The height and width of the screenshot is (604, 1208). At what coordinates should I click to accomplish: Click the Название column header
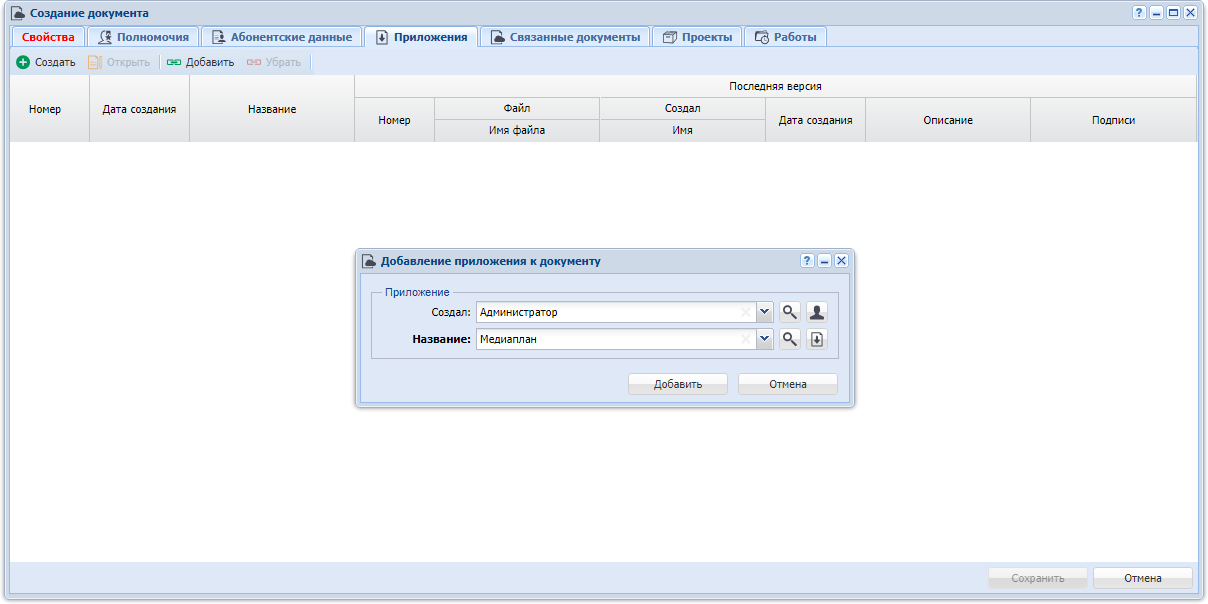tap(272, 109)
